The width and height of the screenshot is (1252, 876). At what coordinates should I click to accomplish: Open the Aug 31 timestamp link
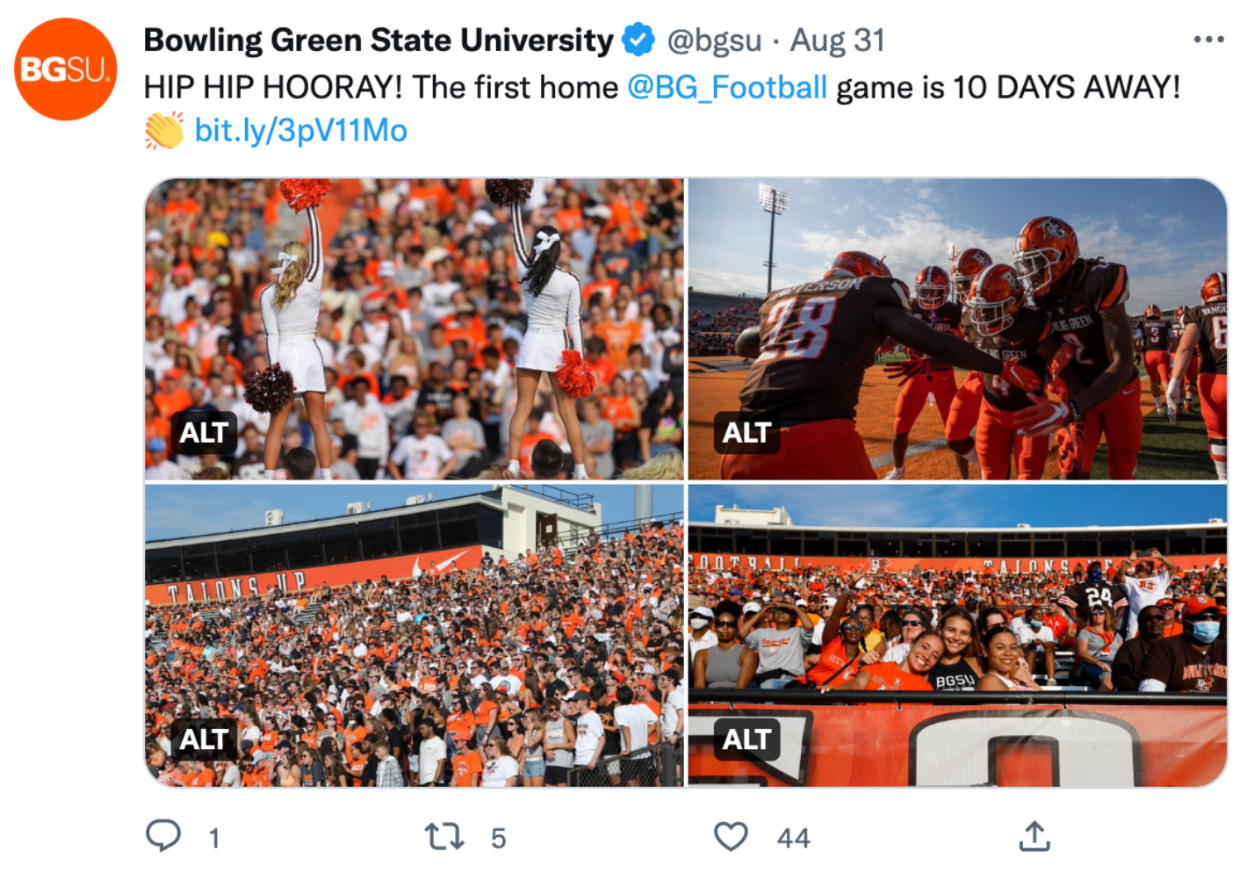click(x=838, y=41)
